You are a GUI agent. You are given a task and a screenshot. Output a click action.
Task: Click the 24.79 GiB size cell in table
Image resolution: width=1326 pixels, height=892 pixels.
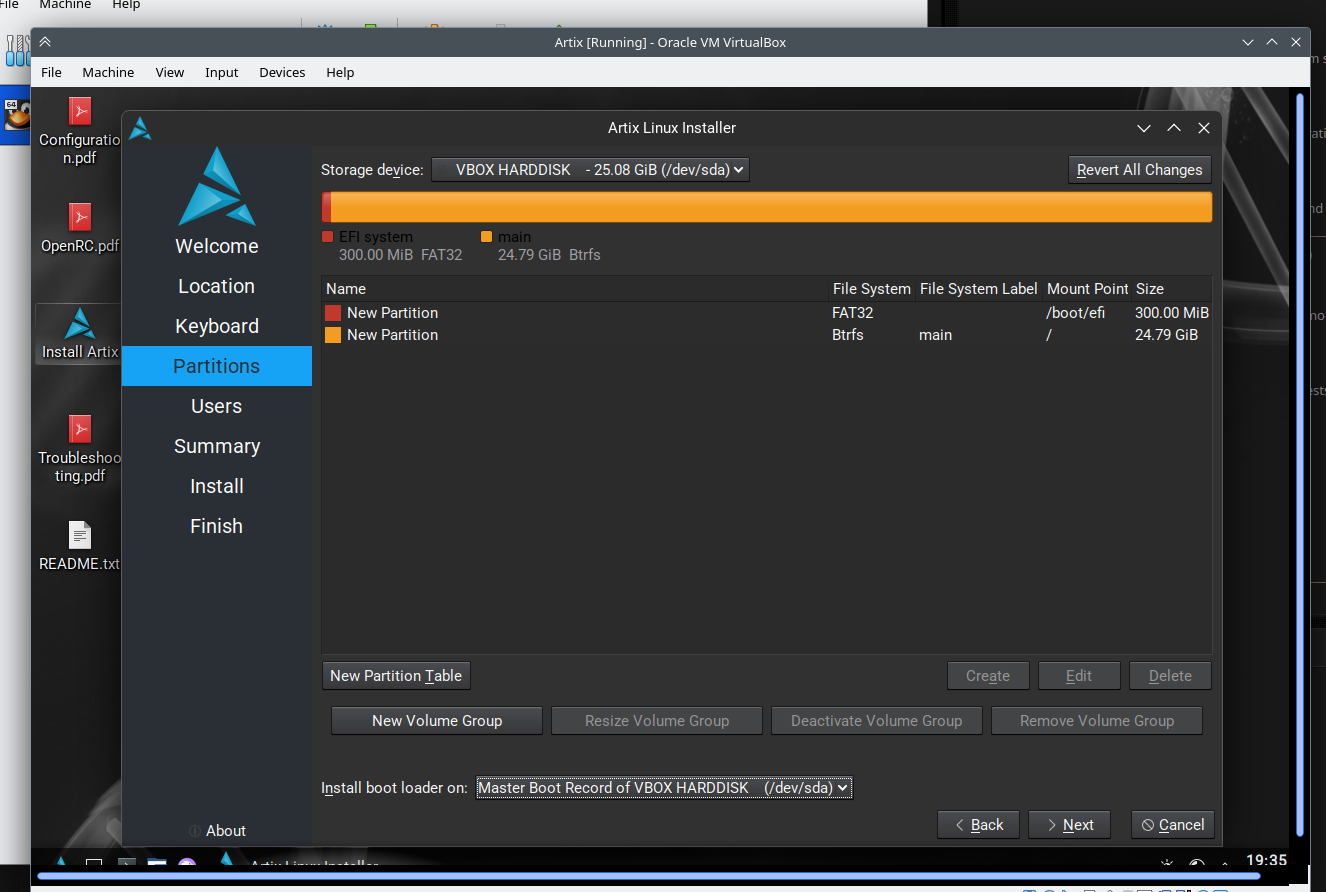click(x=1166, y=335)
